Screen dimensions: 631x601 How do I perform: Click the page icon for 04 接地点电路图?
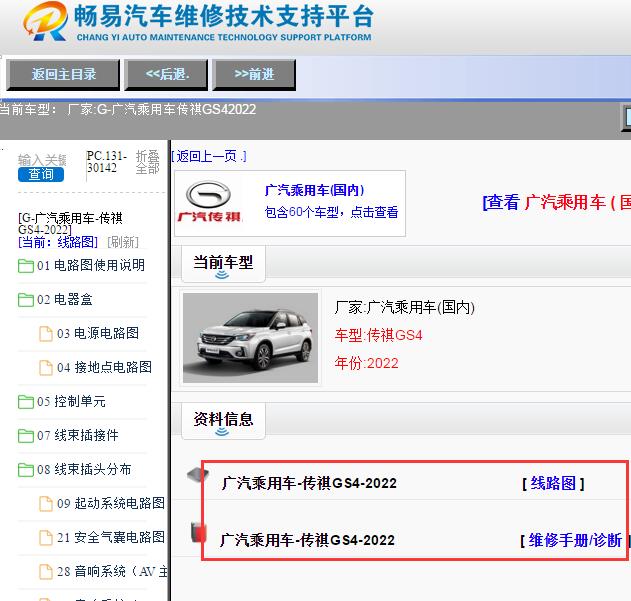click(45, 368)
